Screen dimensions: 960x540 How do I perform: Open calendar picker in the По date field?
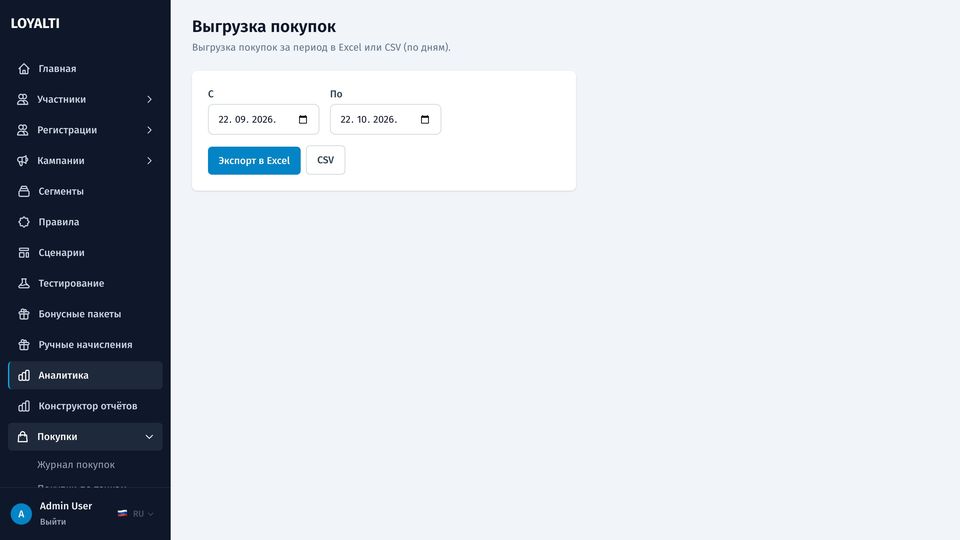point(425,119)
